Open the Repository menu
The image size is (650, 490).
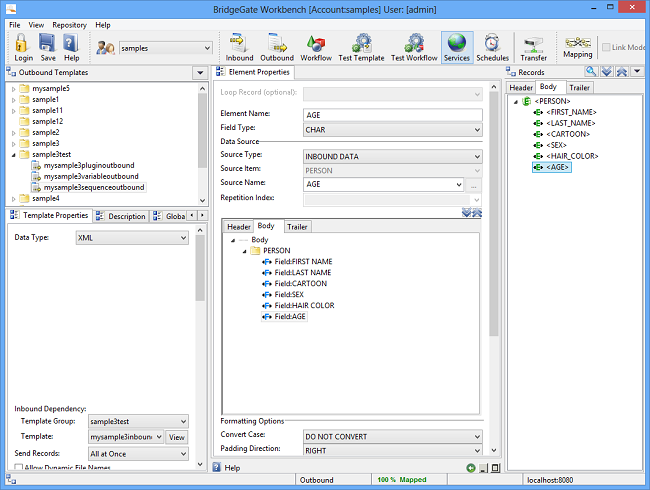(69, 25)
